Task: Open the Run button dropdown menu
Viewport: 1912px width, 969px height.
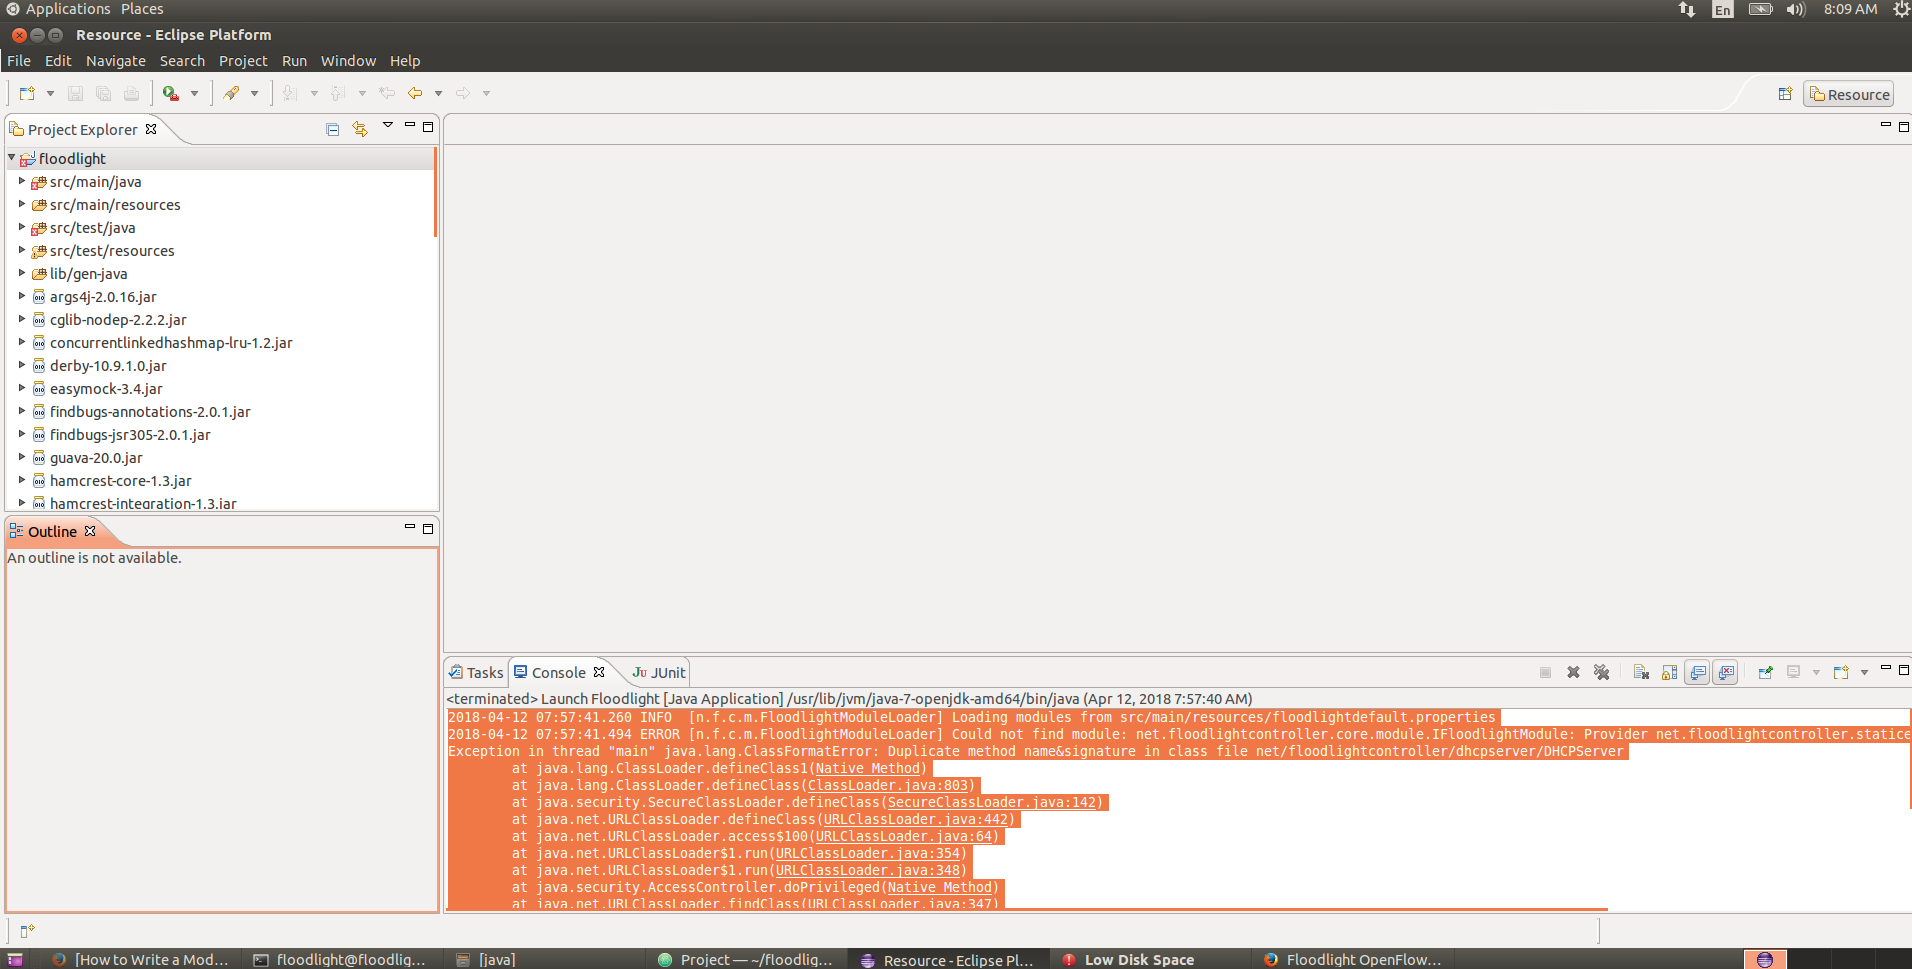Action: pyautogui.click(x=194, y=93)
